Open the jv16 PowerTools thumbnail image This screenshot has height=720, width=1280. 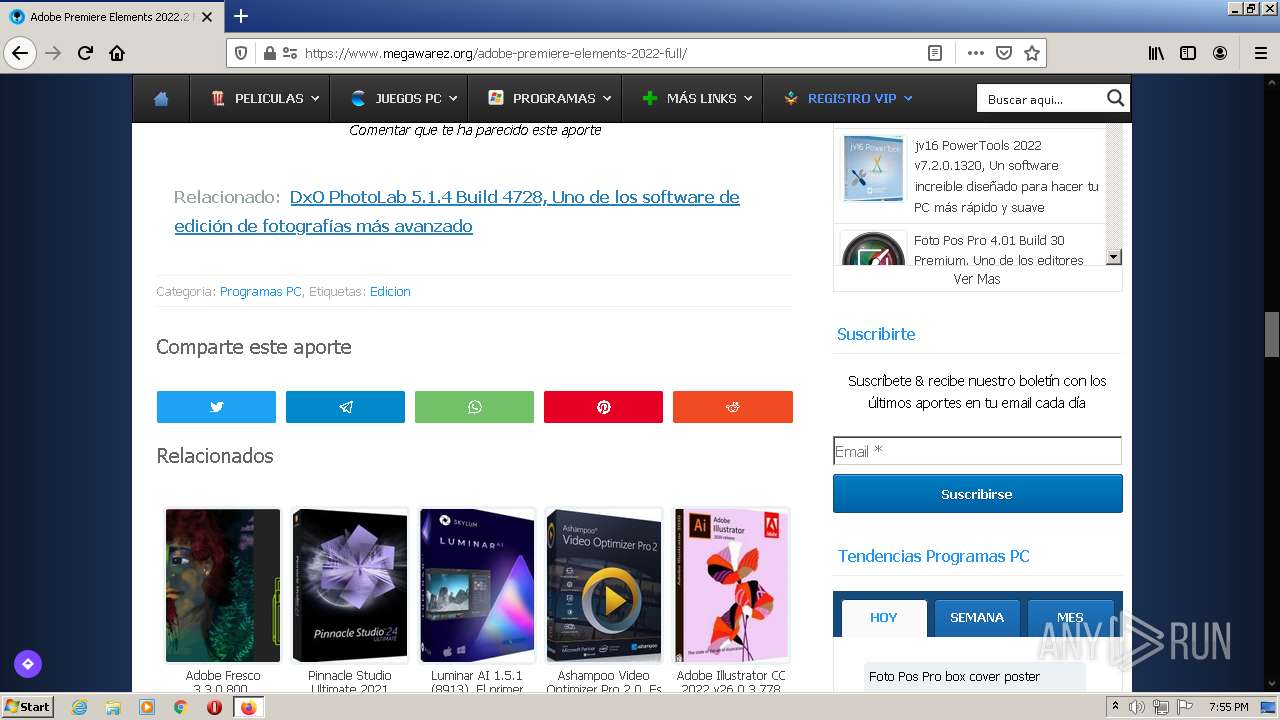[873, 168]
